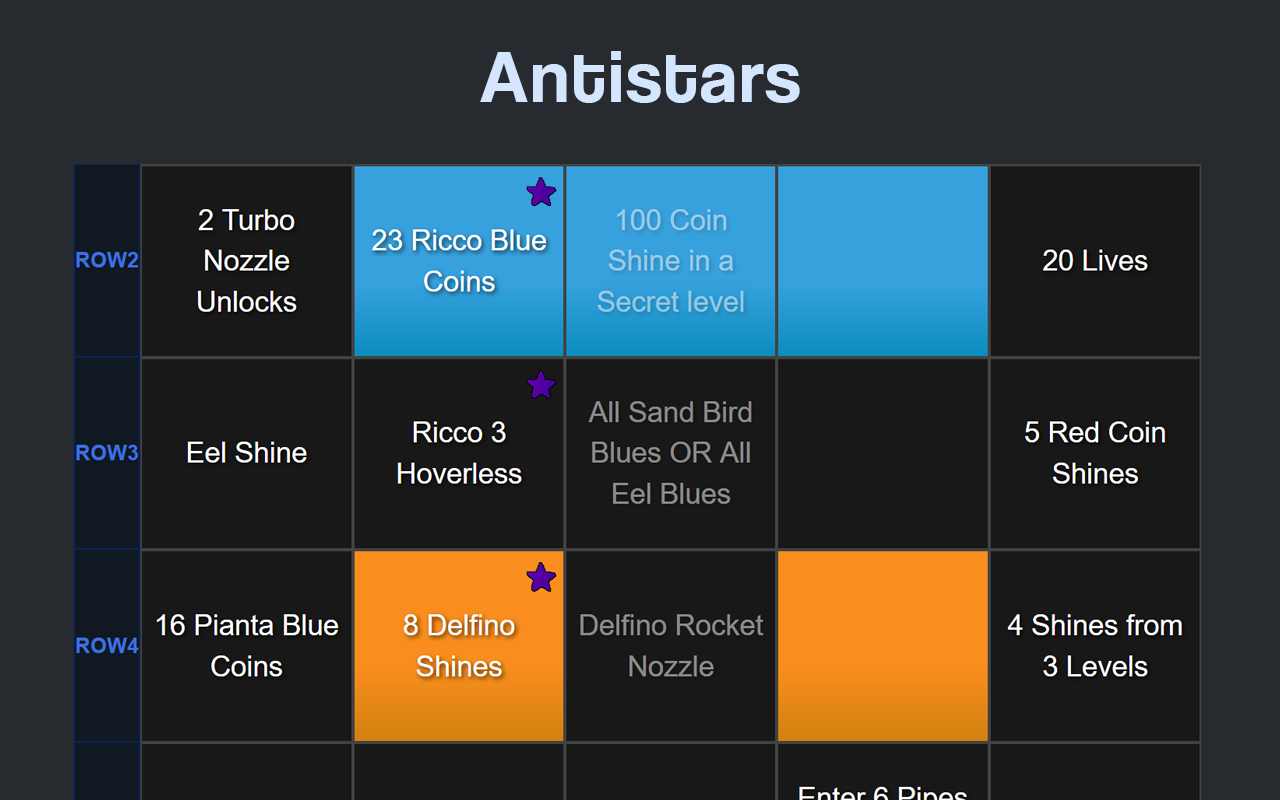Select the "16 Pianta Blue Coins" cell
Screen dimensions: 1280x800
[x=246, y=645]
